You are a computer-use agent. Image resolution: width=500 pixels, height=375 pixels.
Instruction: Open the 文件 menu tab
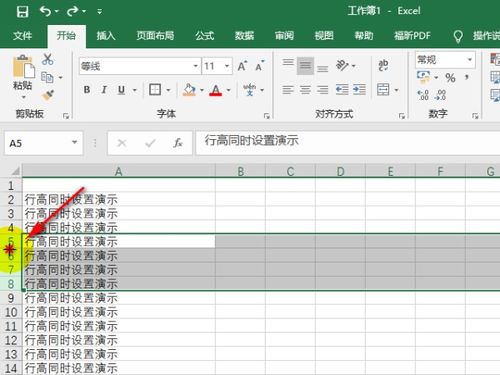[x=22, y=36]
